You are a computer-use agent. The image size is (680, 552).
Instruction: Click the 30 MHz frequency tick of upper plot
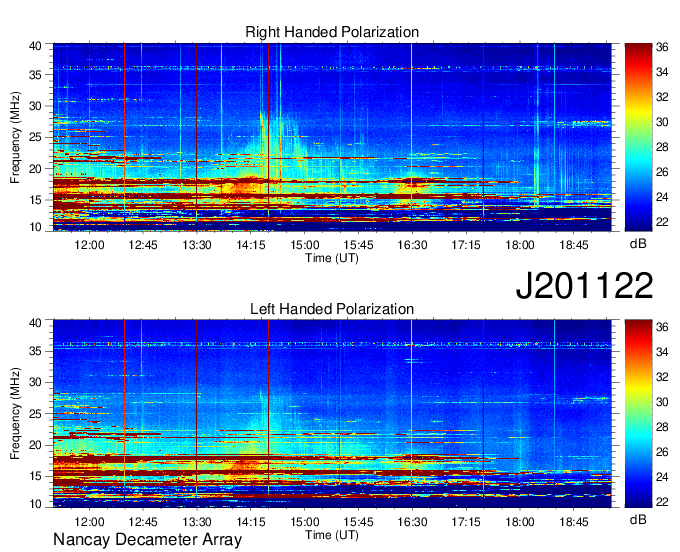(35, 106)
